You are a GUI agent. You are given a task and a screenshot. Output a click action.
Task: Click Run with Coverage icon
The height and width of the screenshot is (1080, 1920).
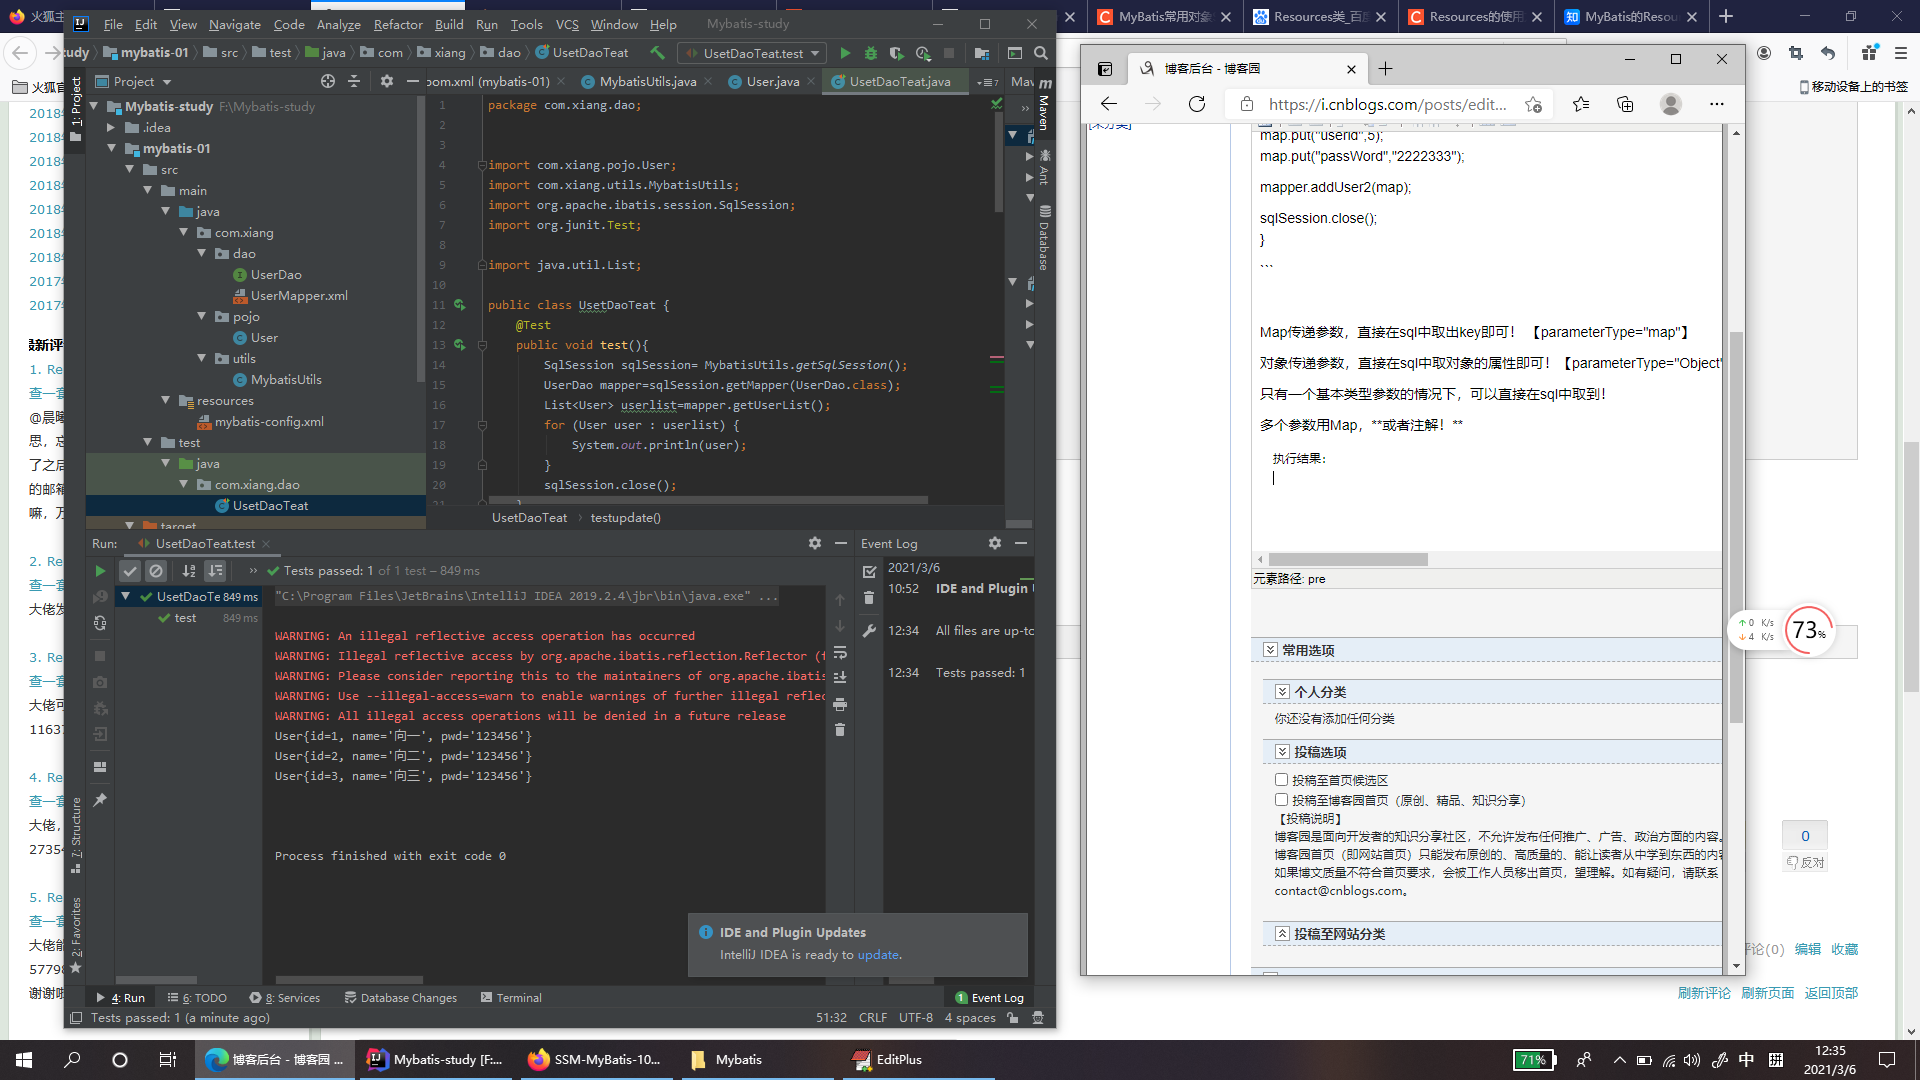pos(897,53)
